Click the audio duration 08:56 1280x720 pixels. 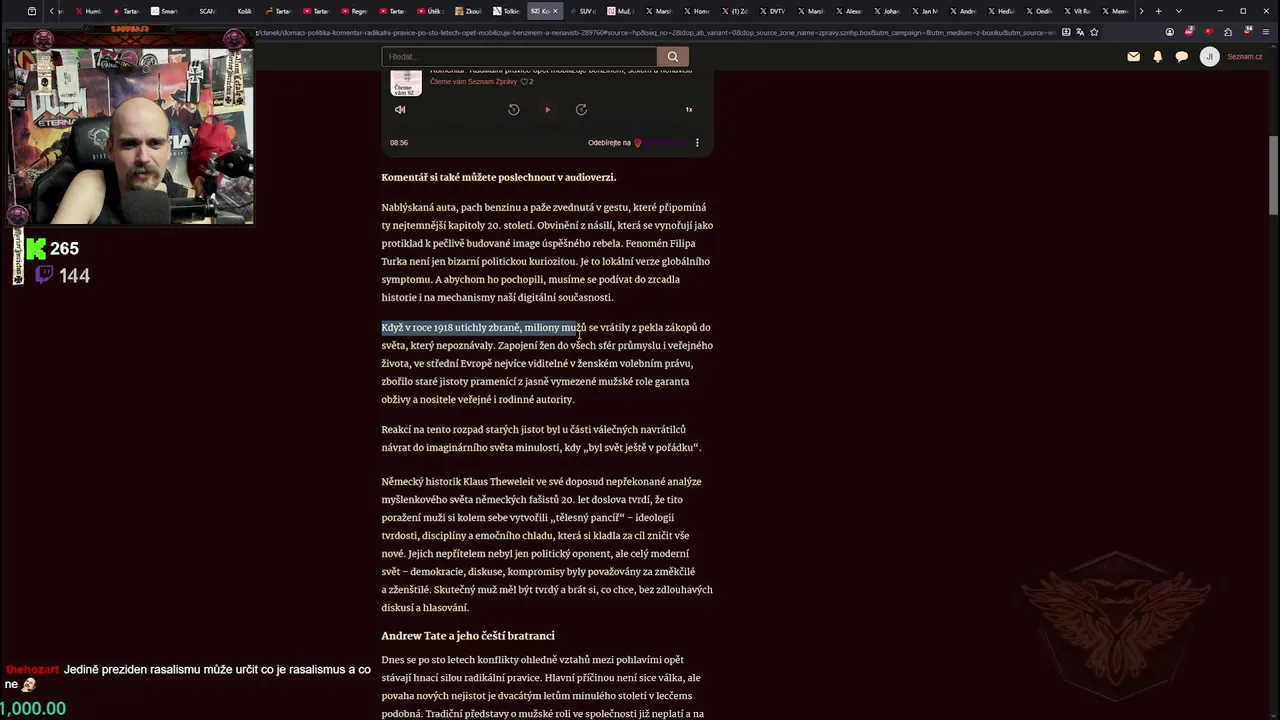pos(399,143)
